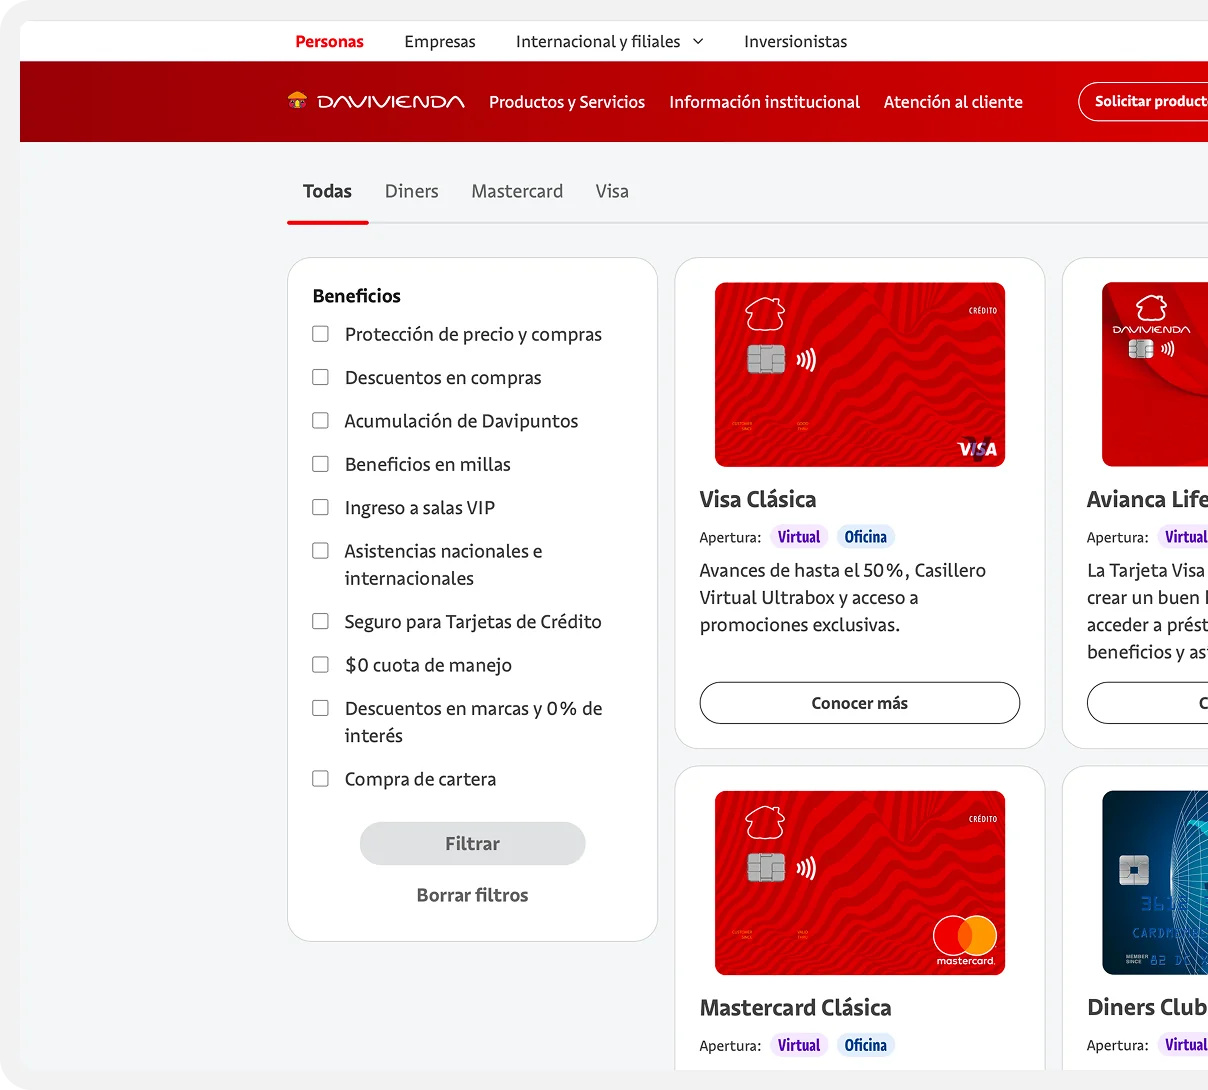Click Virtual tag under Diners Club
Screen dimensions: 1208x1090
point(1184,1045)
